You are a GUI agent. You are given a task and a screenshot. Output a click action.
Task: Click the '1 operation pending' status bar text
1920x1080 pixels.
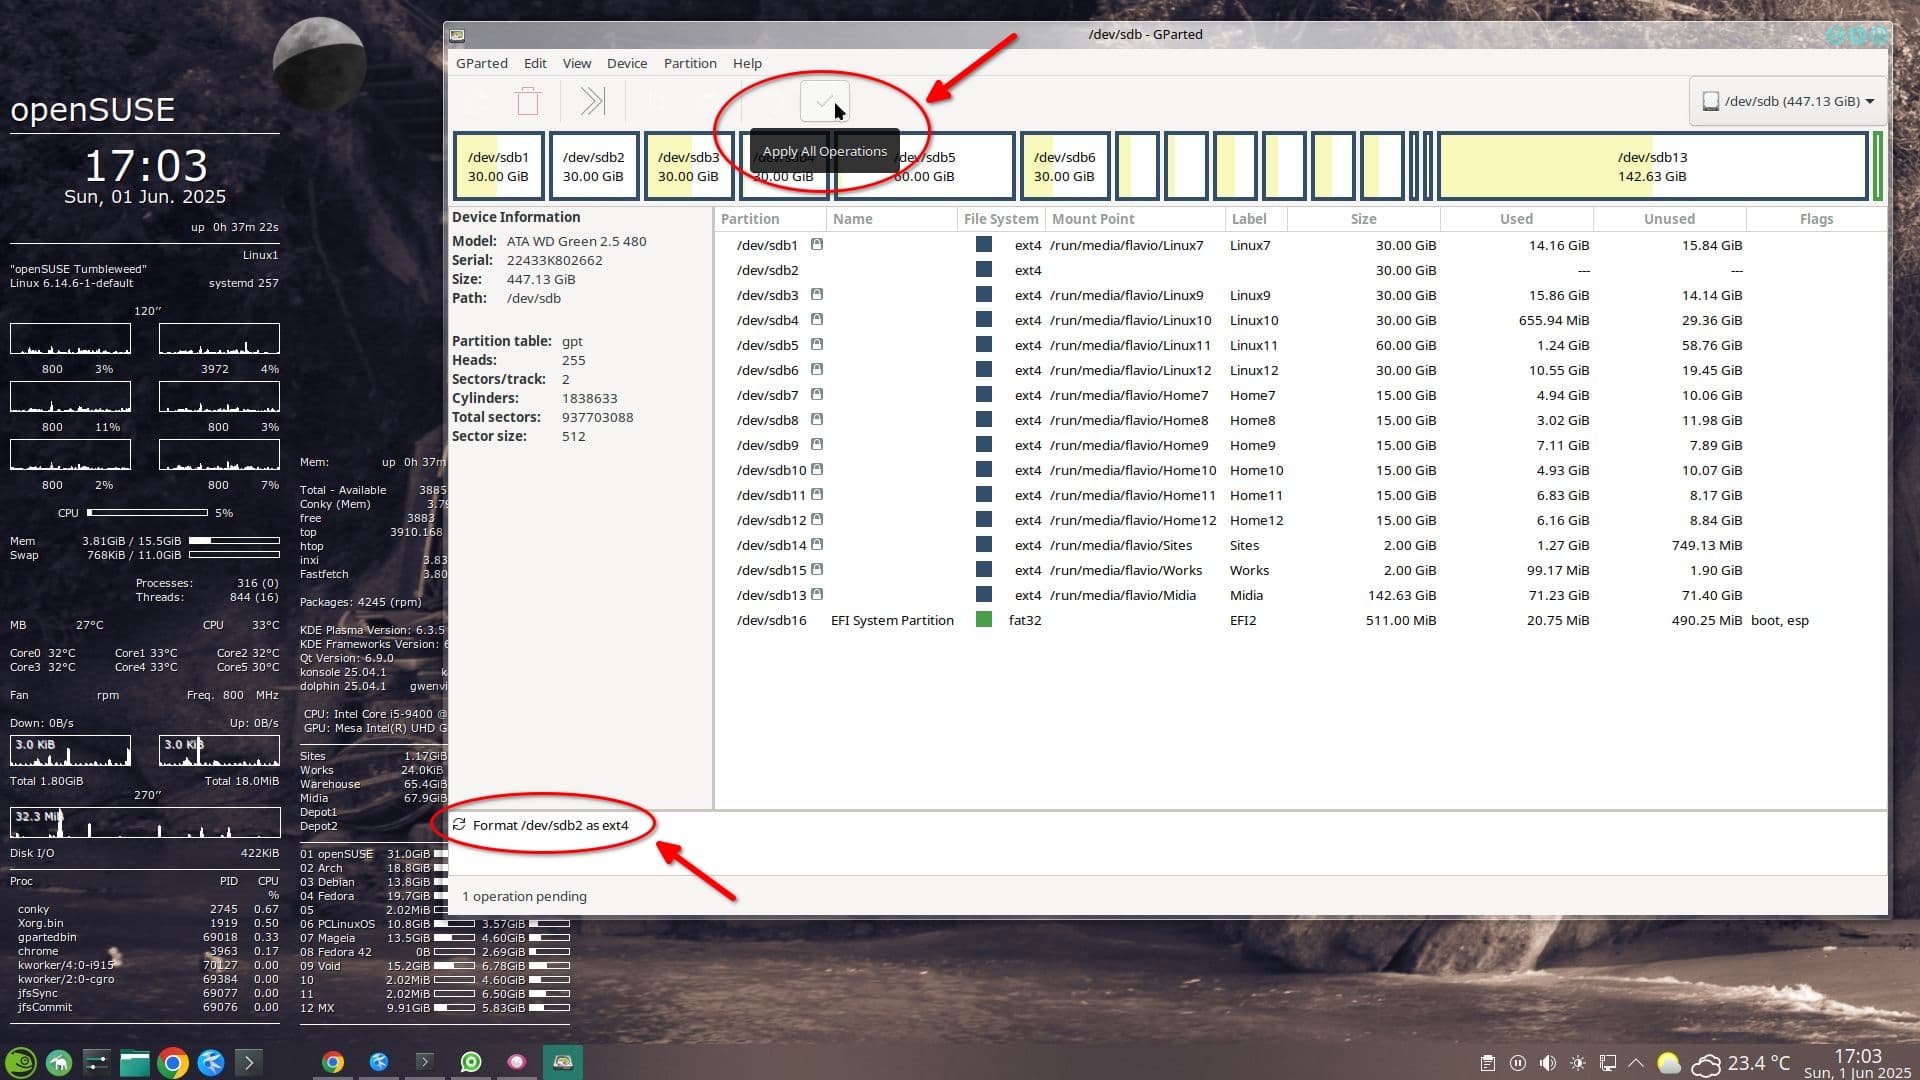[524, 896]
